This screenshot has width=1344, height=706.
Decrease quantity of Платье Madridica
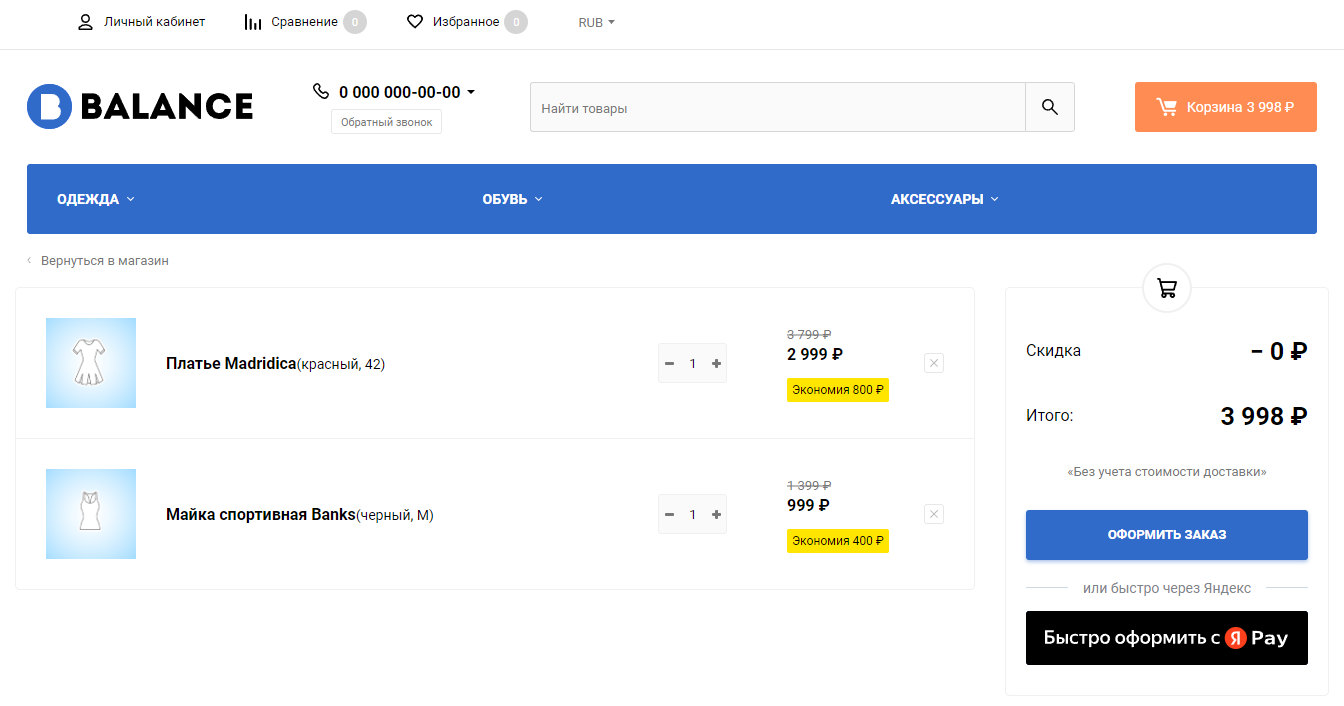coord(669,363)
